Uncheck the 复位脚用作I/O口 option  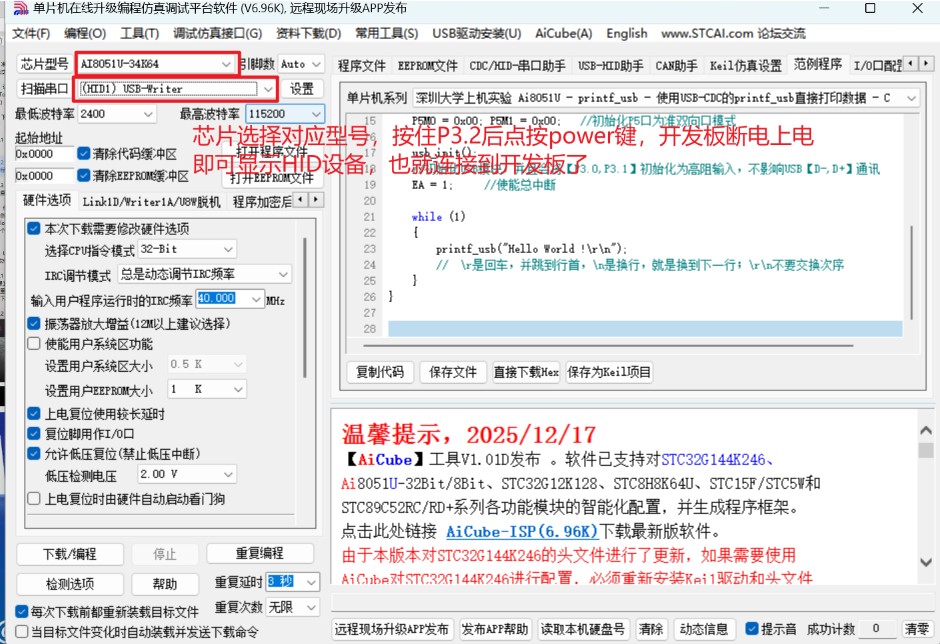tap(33, 433)
